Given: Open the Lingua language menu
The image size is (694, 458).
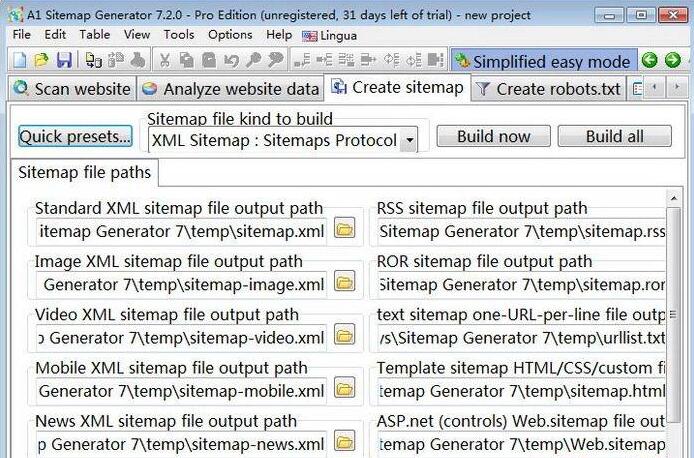Looking at the screenshot, I should (x=330, y=35).
